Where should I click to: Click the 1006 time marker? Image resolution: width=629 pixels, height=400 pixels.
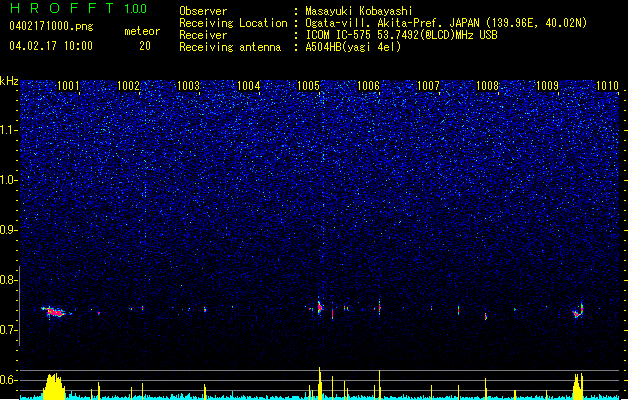point(368,86)
